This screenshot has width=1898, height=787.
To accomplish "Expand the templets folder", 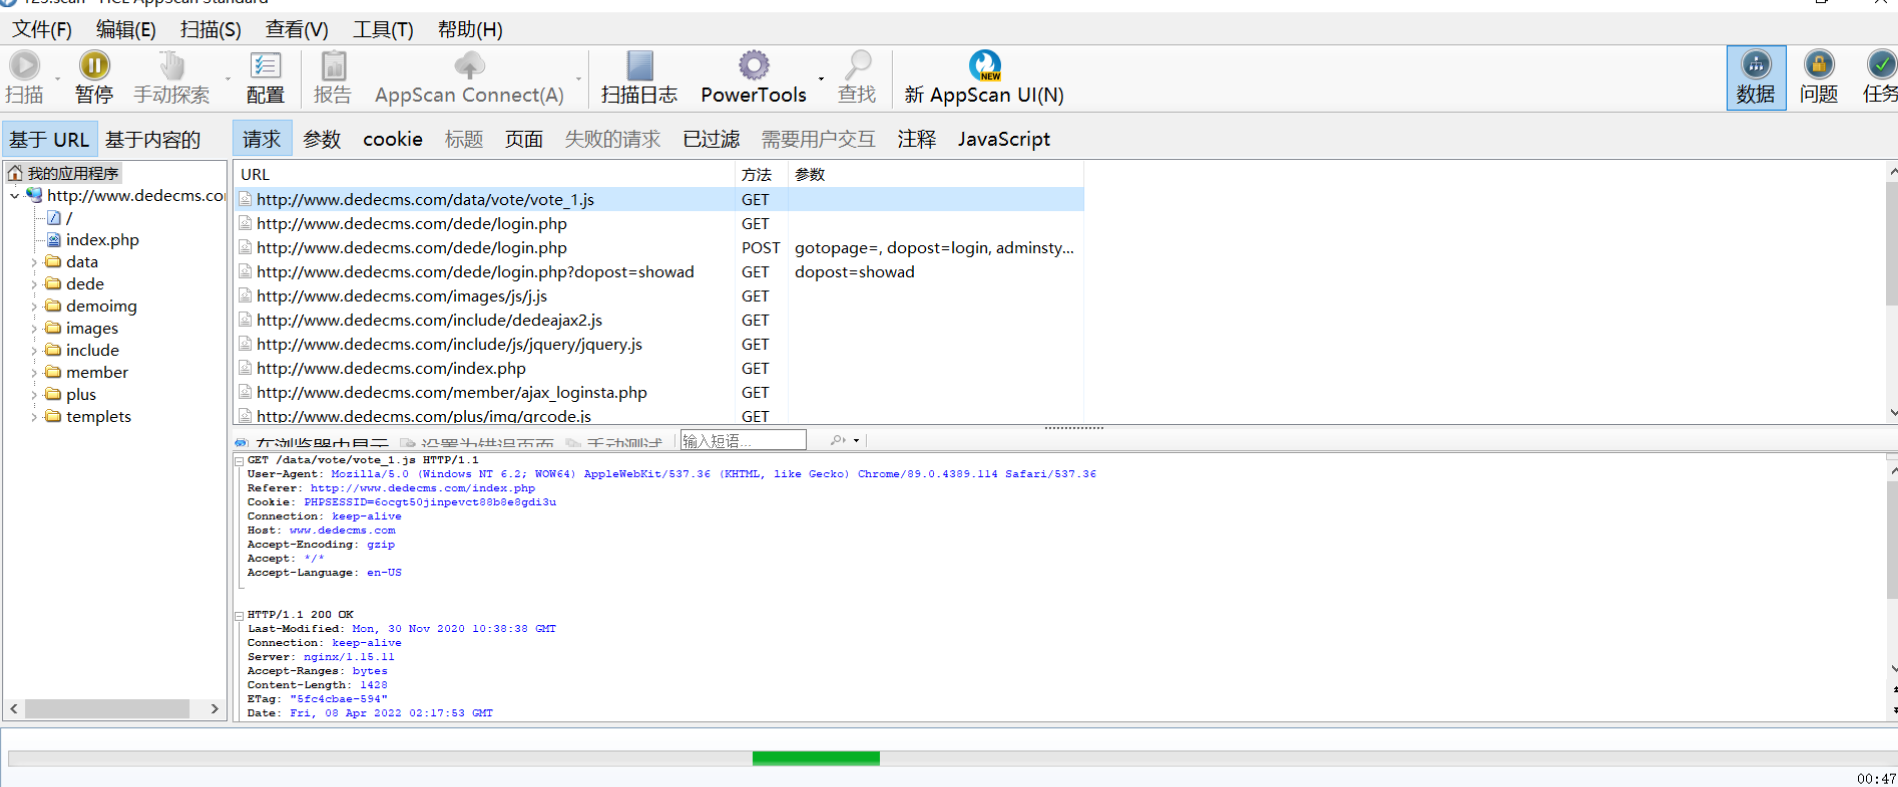I will tap(34, 416).
